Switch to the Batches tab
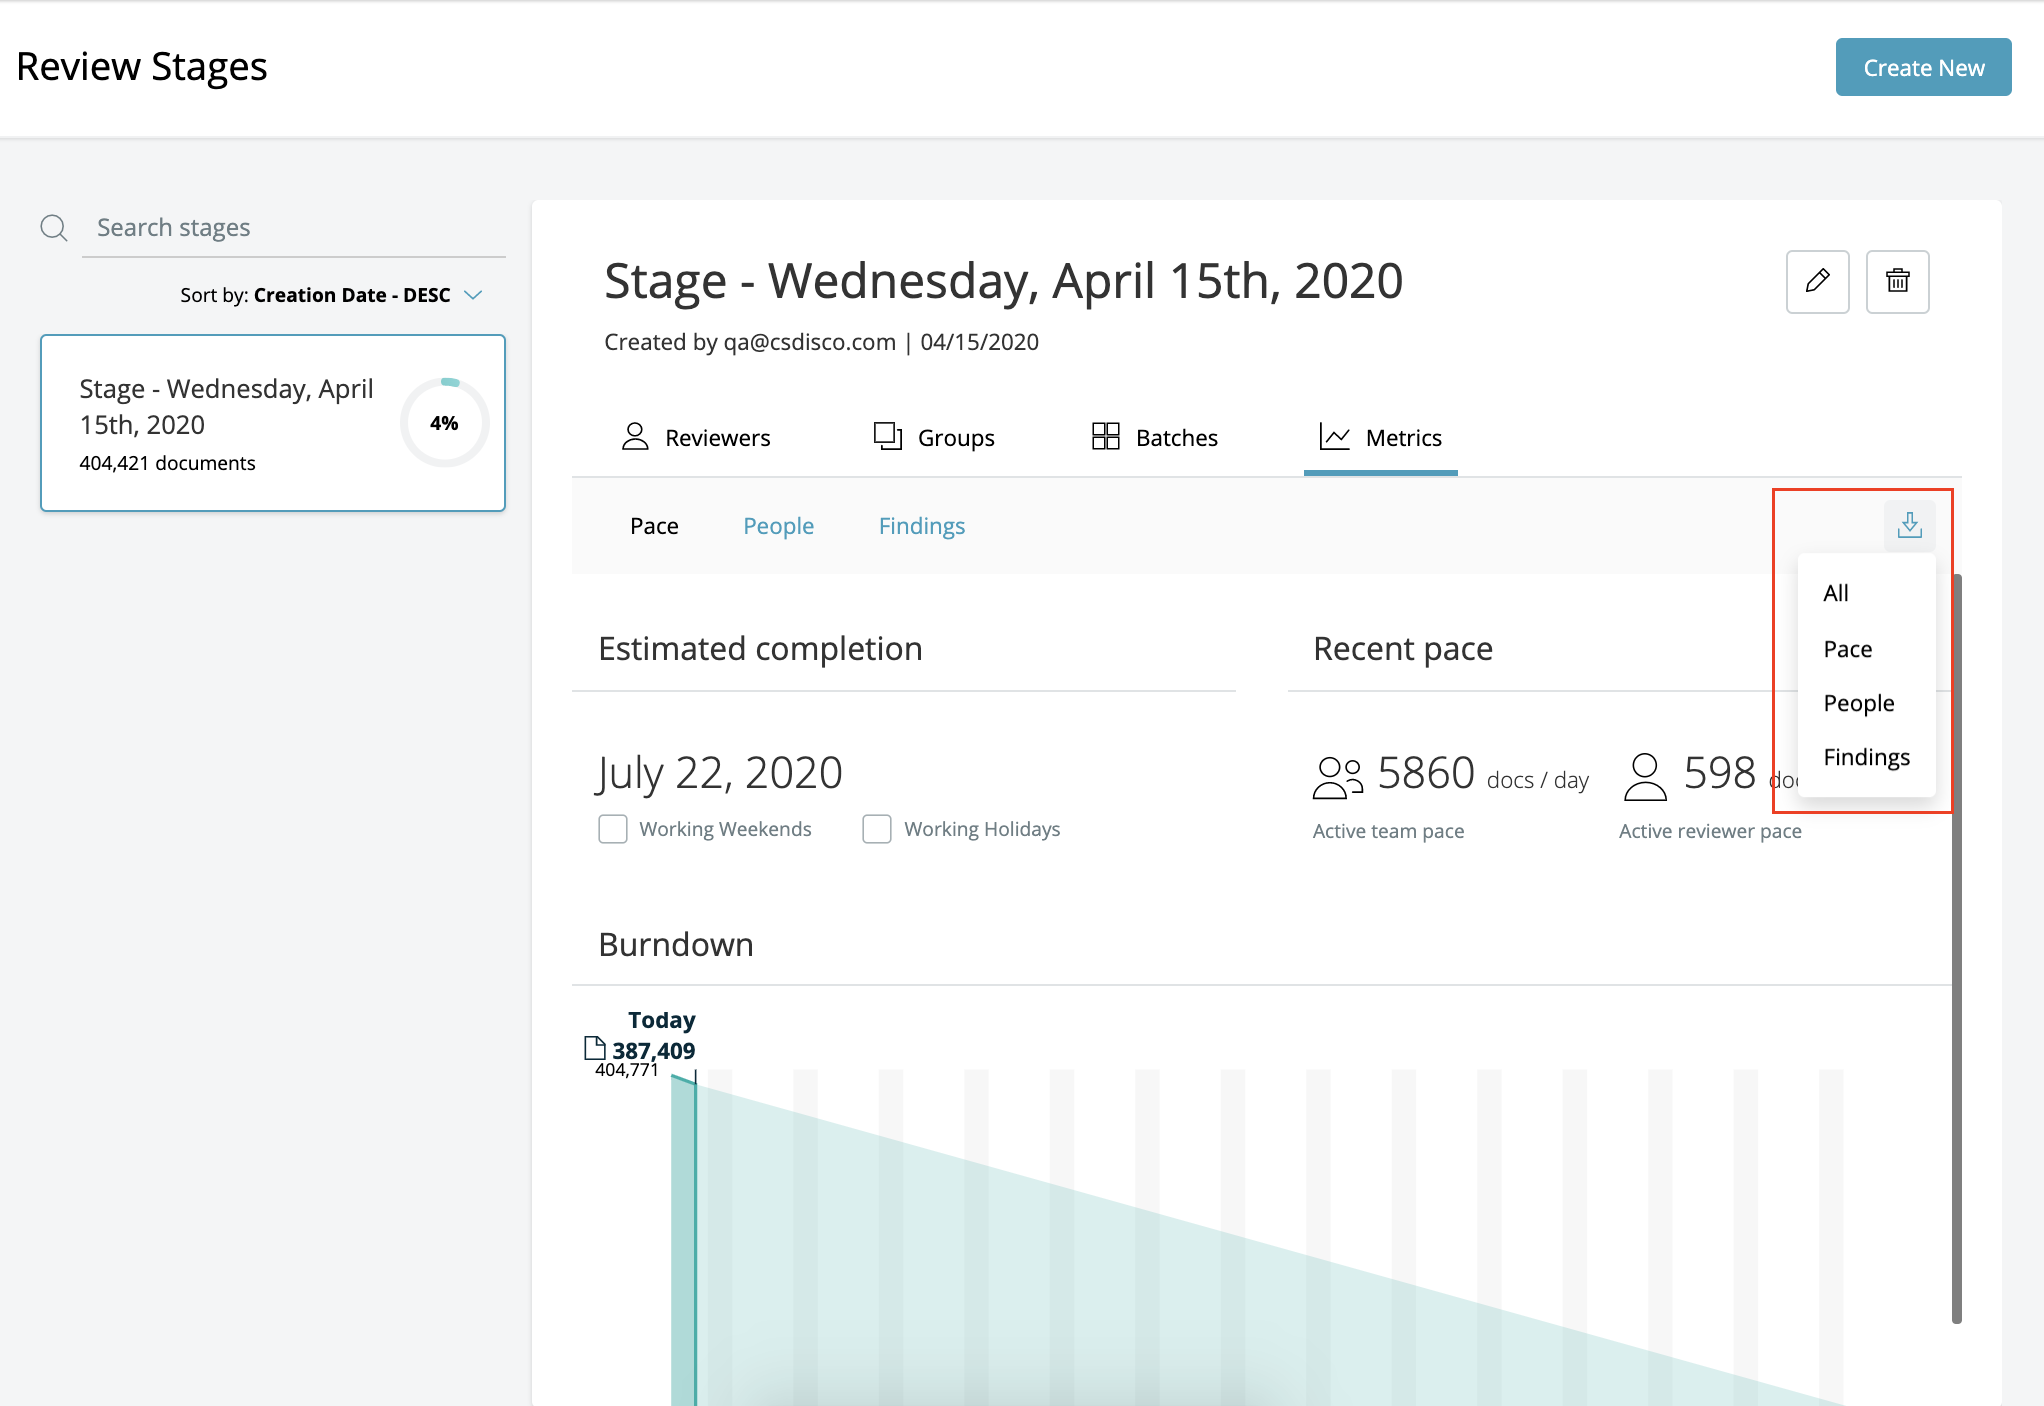Image resolution: width=2044 pixels, height=1406 pixels. pyautogui.click(x=1155, y=438)
